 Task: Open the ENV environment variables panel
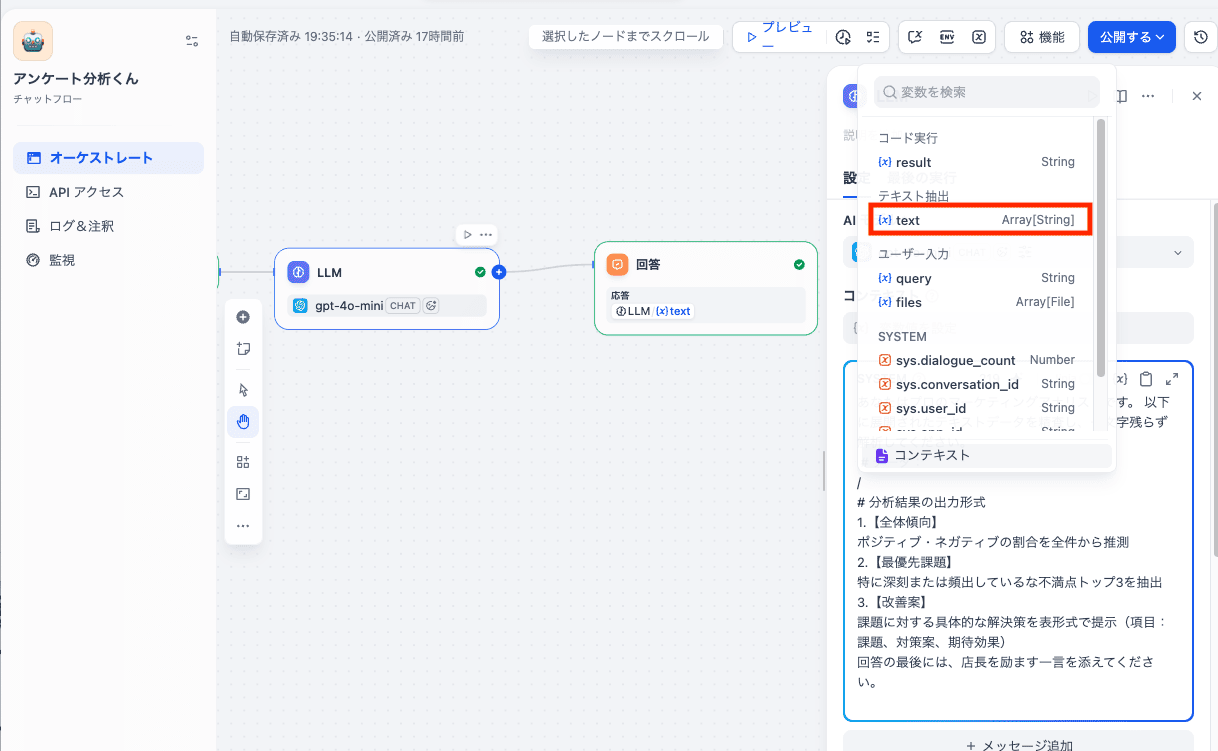point(947,37)
